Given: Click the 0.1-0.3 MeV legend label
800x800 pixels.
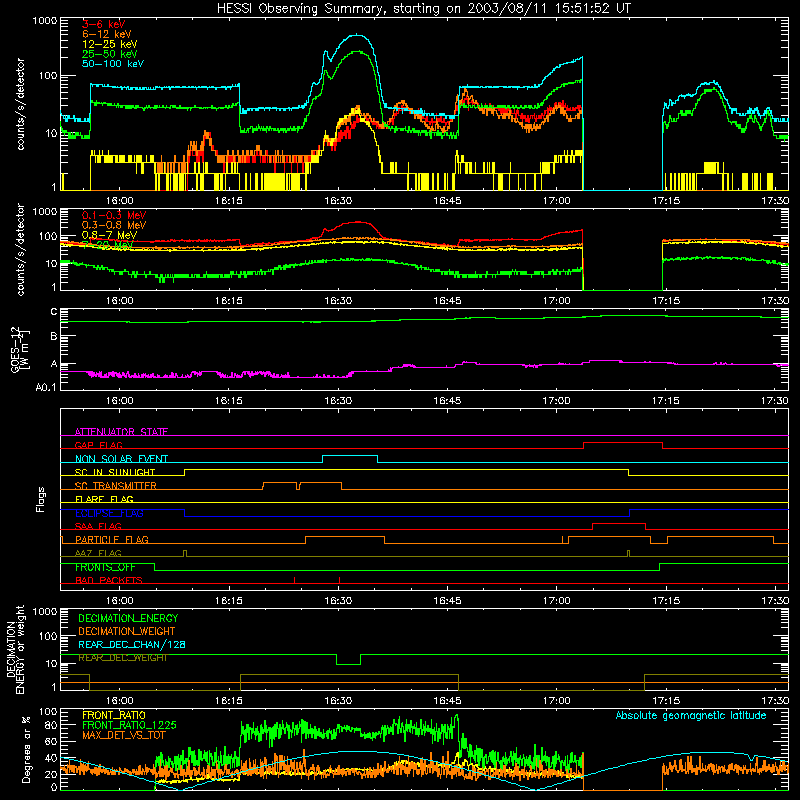Looking at the screenshot, I should click(114, 215).
